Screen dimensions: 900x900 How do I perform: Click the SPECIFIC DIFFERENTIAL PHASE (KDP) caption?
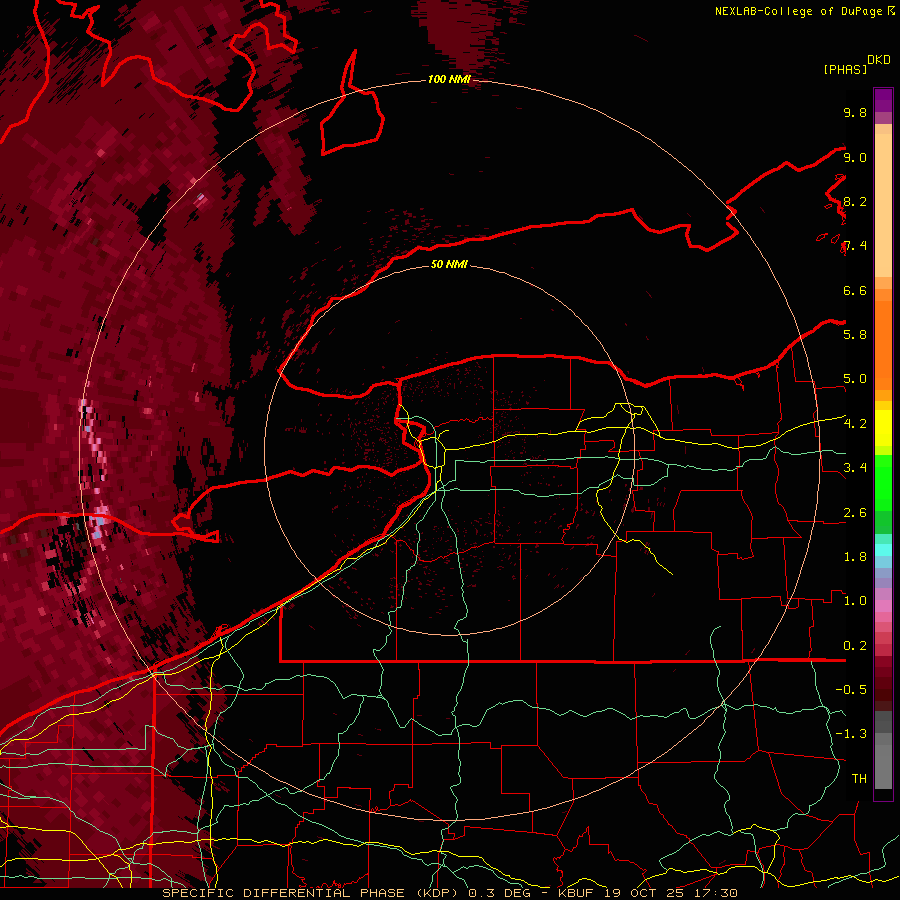tap(312, 893)
